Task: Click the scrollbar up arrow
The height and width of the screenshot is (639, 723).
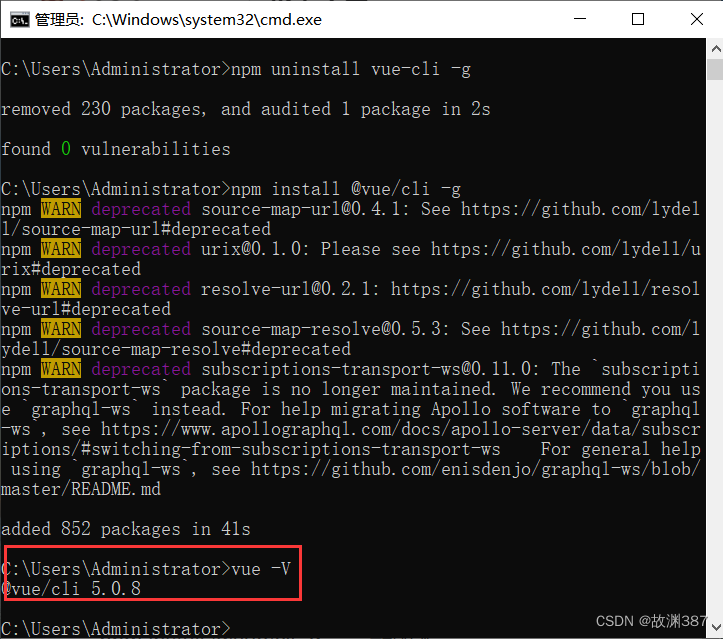Action: click(x=716, y=48)
